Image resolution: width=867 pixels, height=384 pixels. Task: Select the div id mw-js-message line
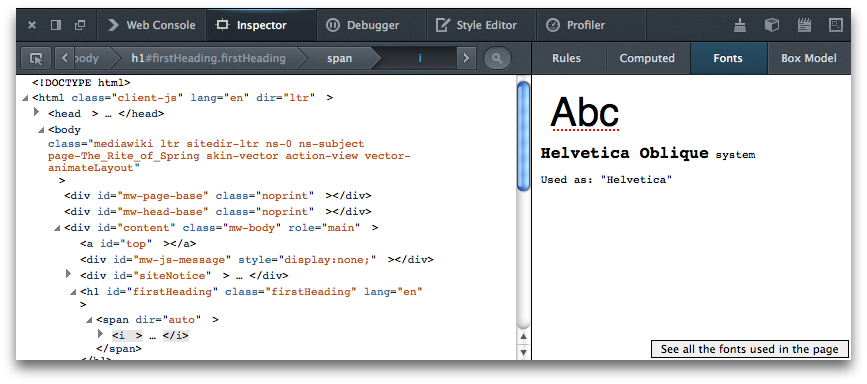tap(257, 260)
